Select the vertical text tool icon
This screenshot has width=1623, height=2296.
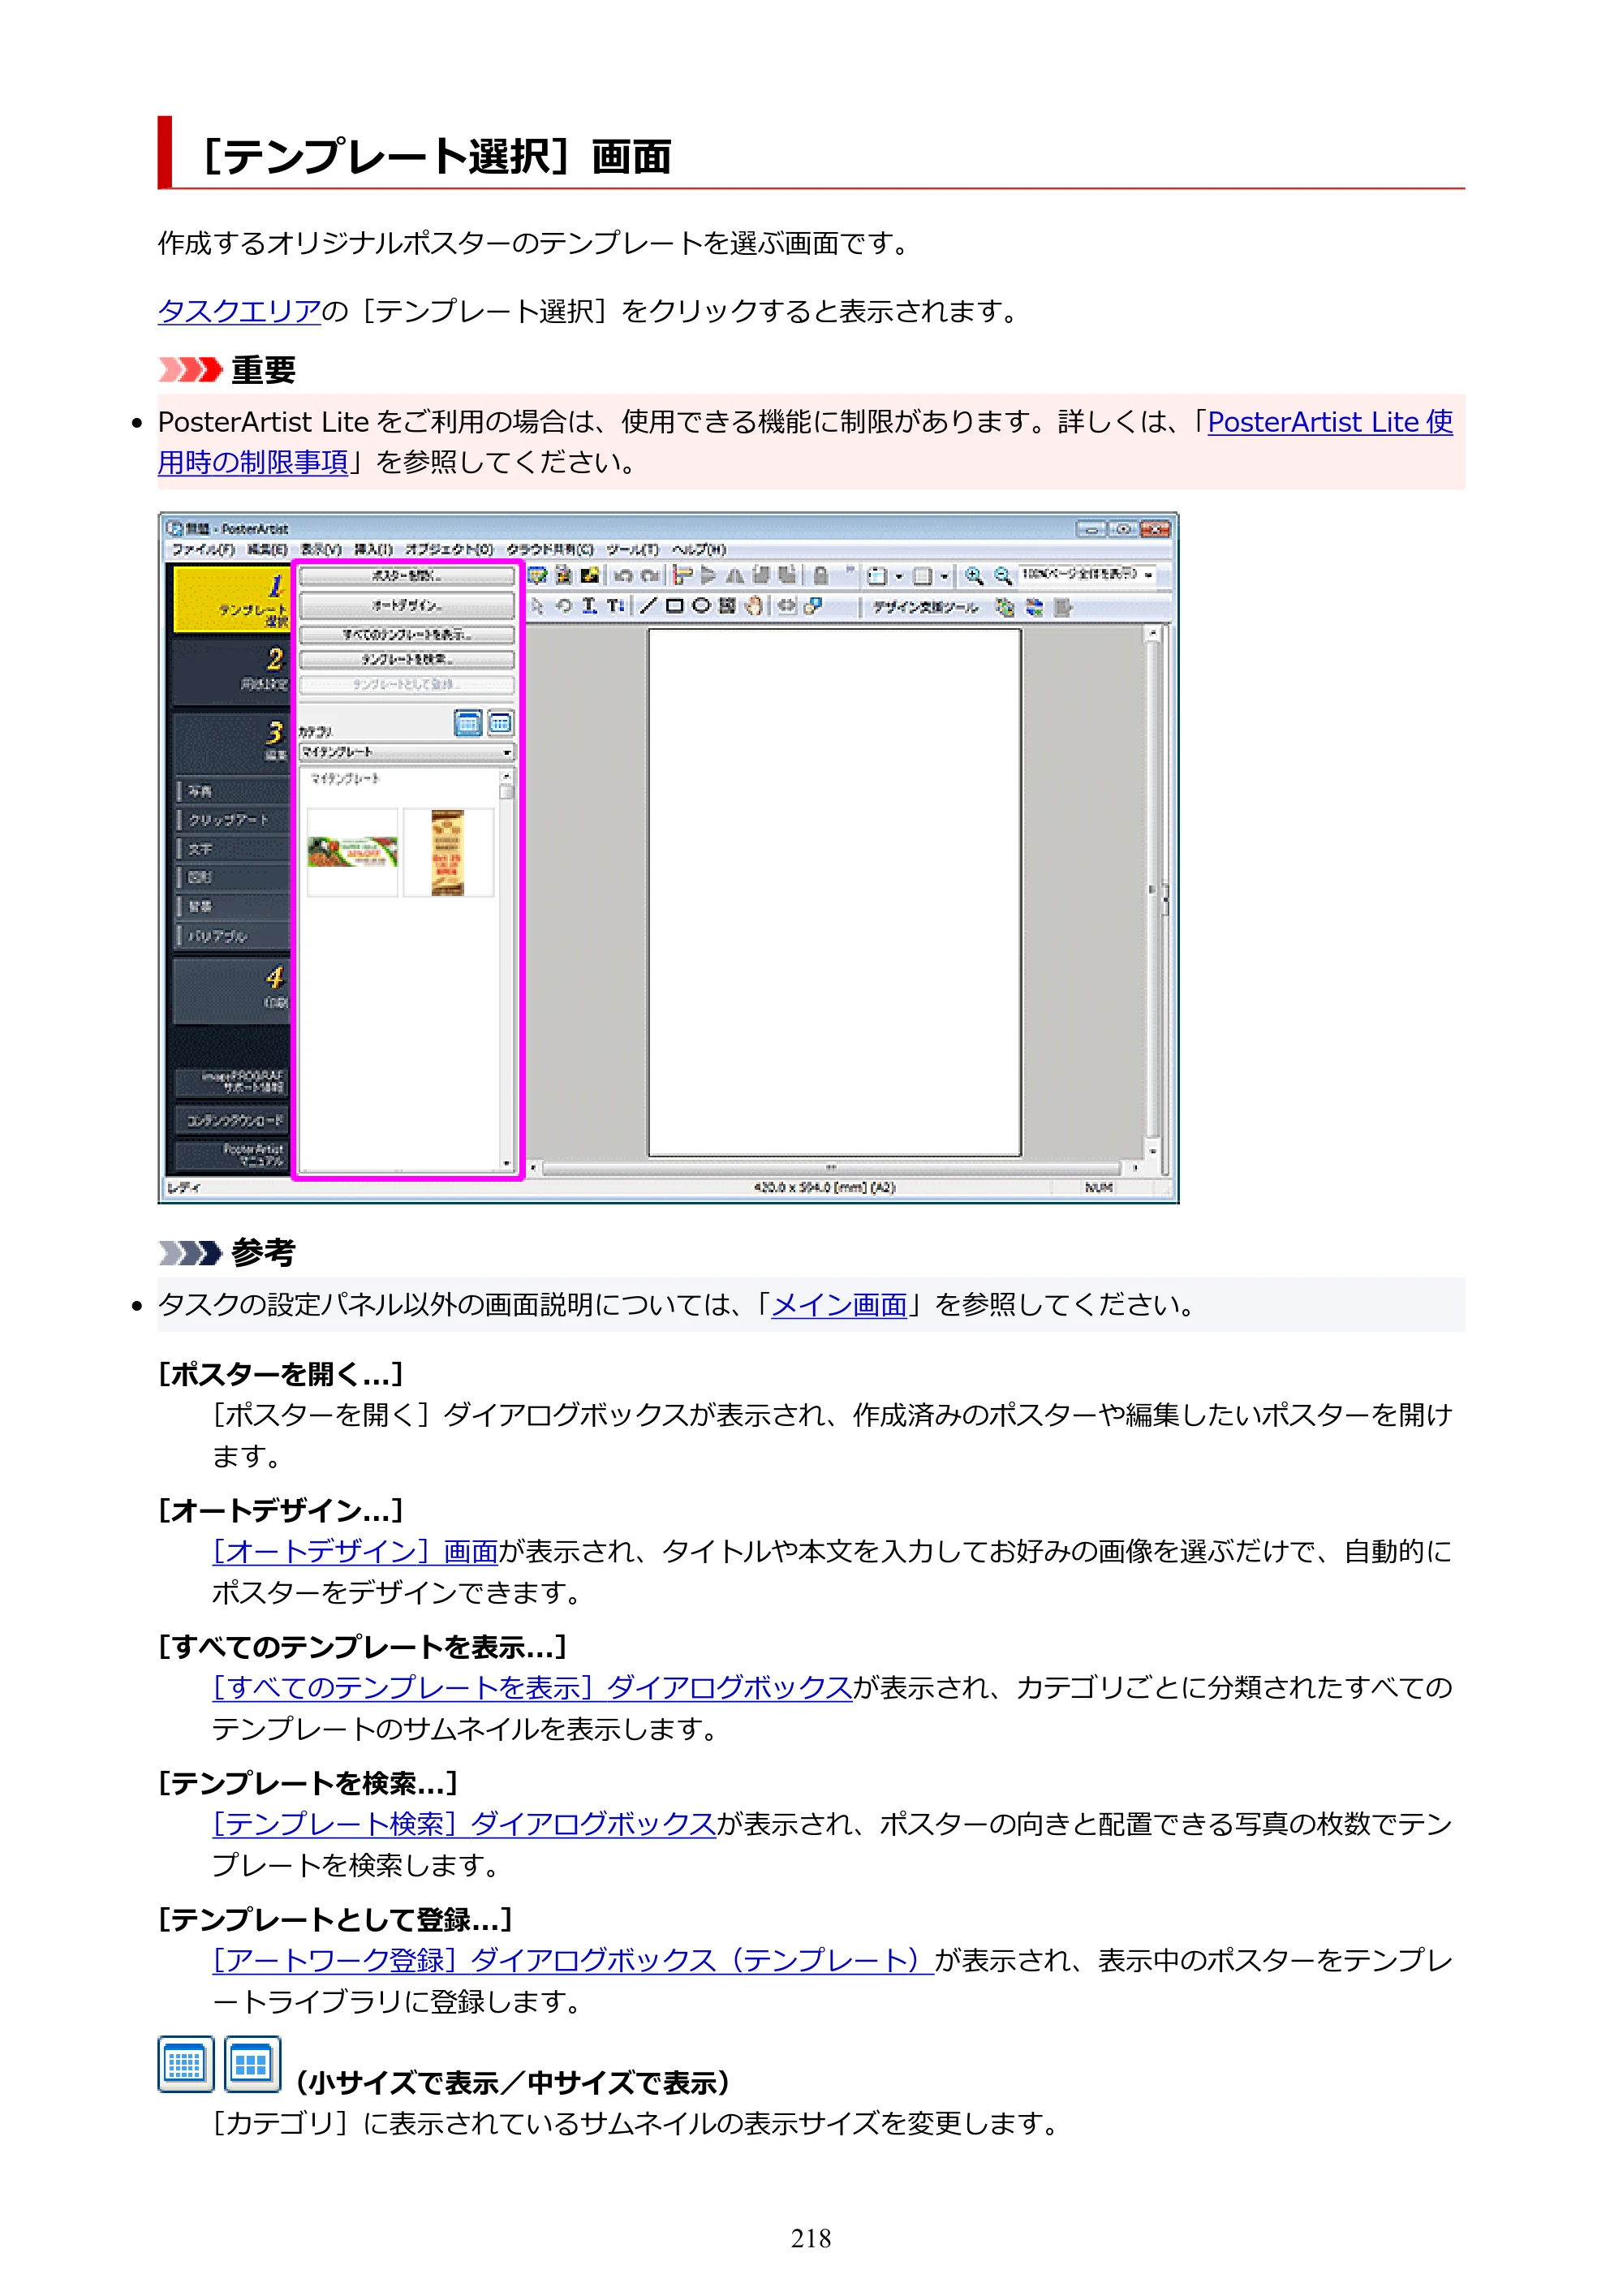[x=615, y=605]
